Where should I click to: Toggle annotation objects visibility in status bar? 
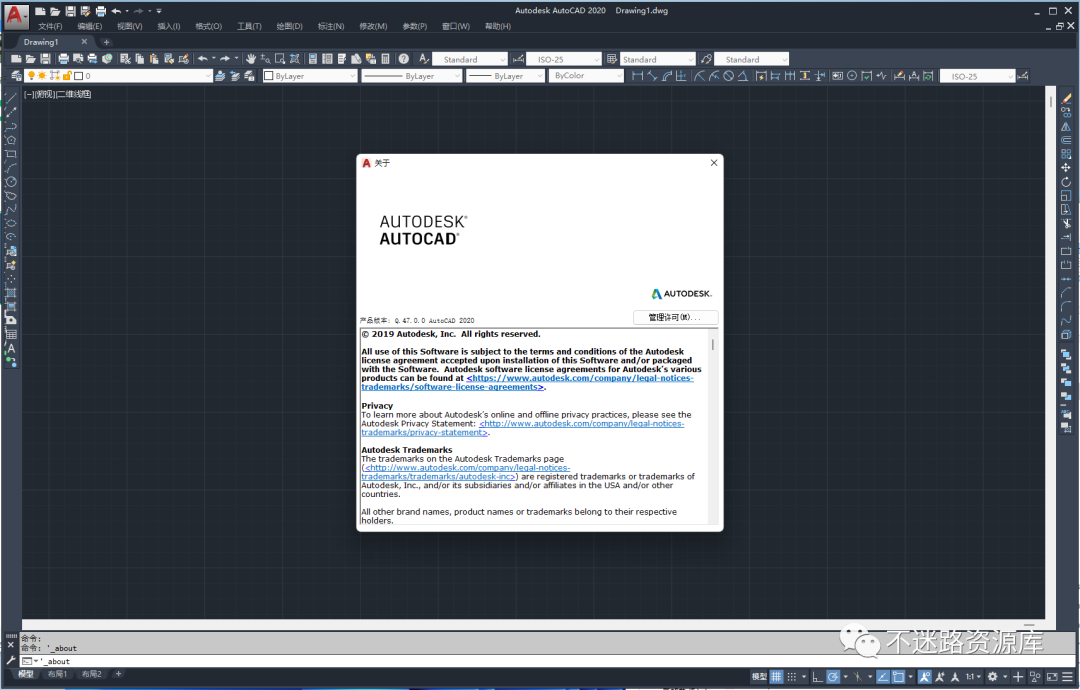(924, 676)
